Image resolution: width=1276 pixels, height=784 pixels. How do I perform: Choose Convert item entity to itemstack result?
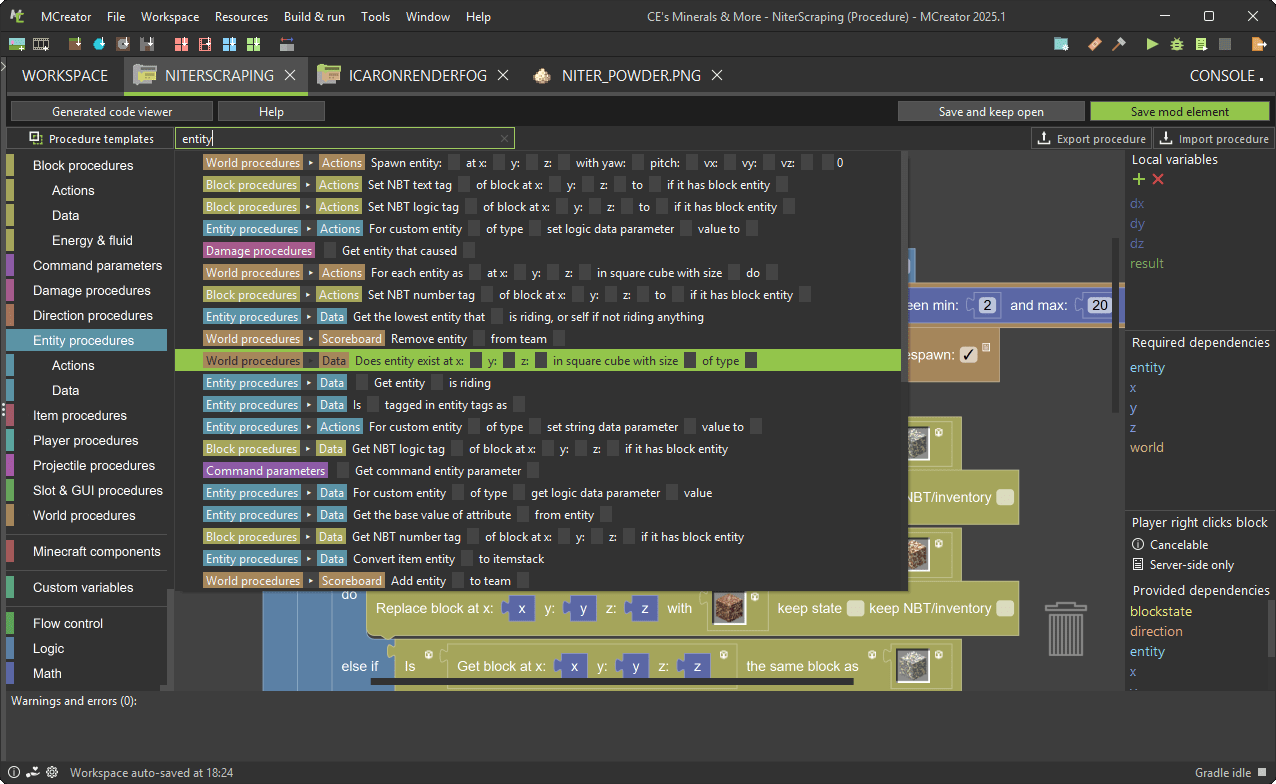538,558
